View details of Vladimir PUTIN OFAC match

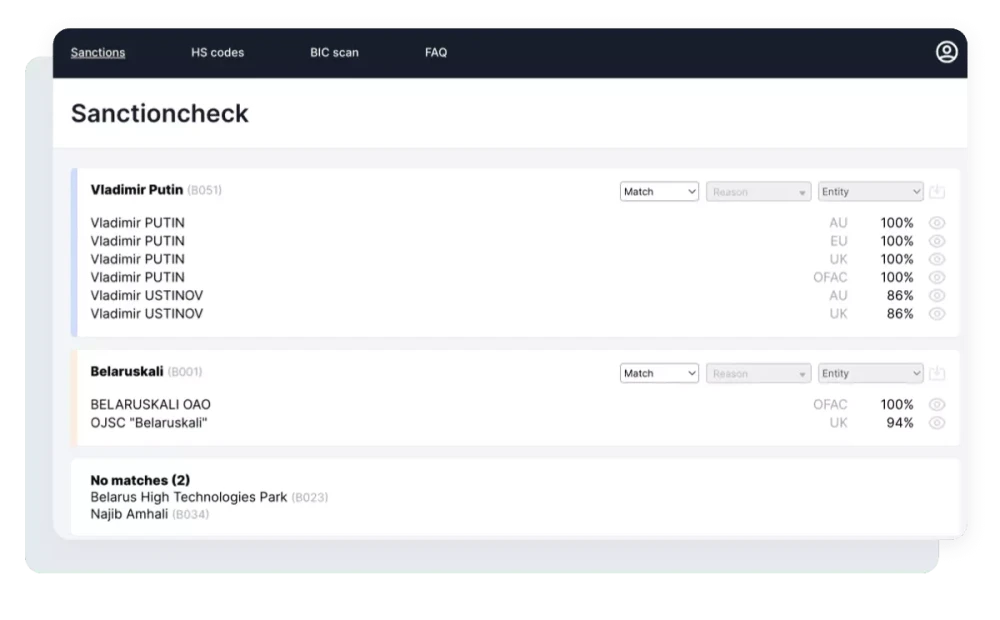click(937, 277)
